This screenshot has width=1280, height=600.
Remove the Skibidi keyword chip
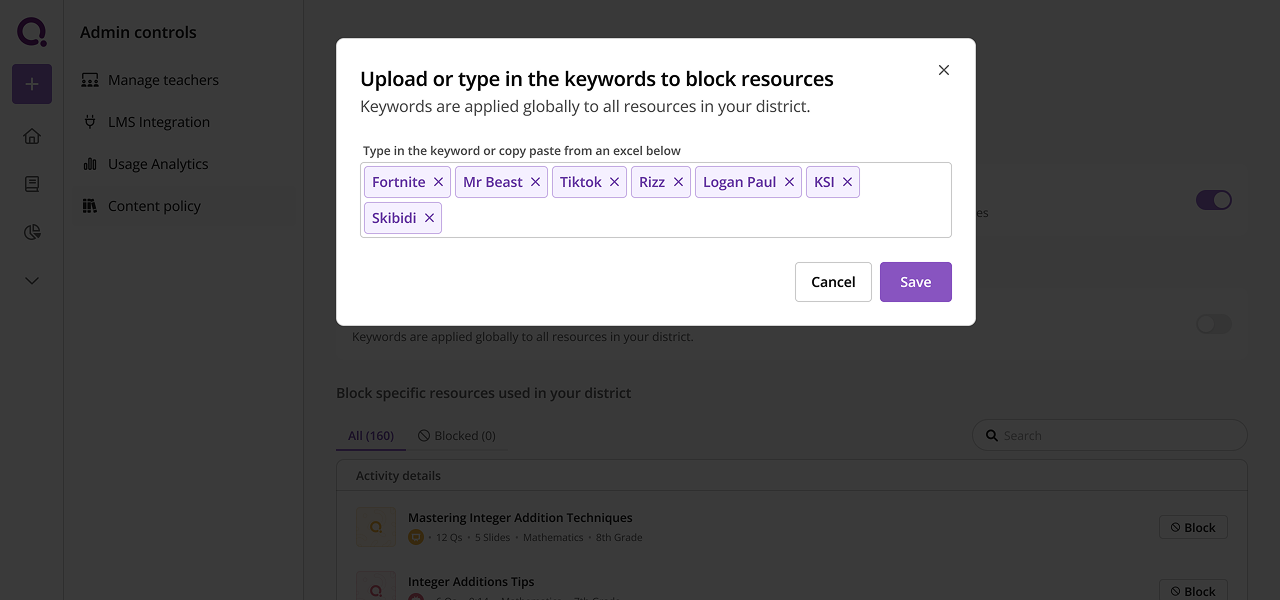point(429,218)
